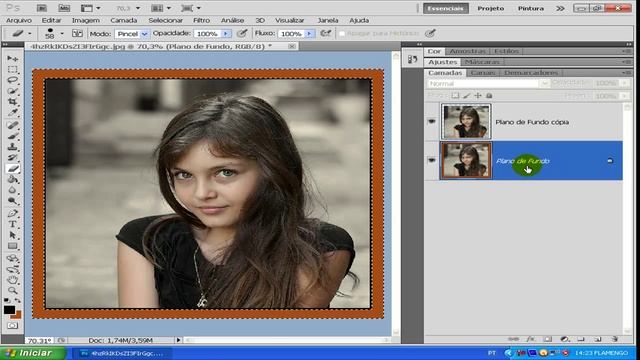Open the Fluxo slider arrow

[309, 34]
